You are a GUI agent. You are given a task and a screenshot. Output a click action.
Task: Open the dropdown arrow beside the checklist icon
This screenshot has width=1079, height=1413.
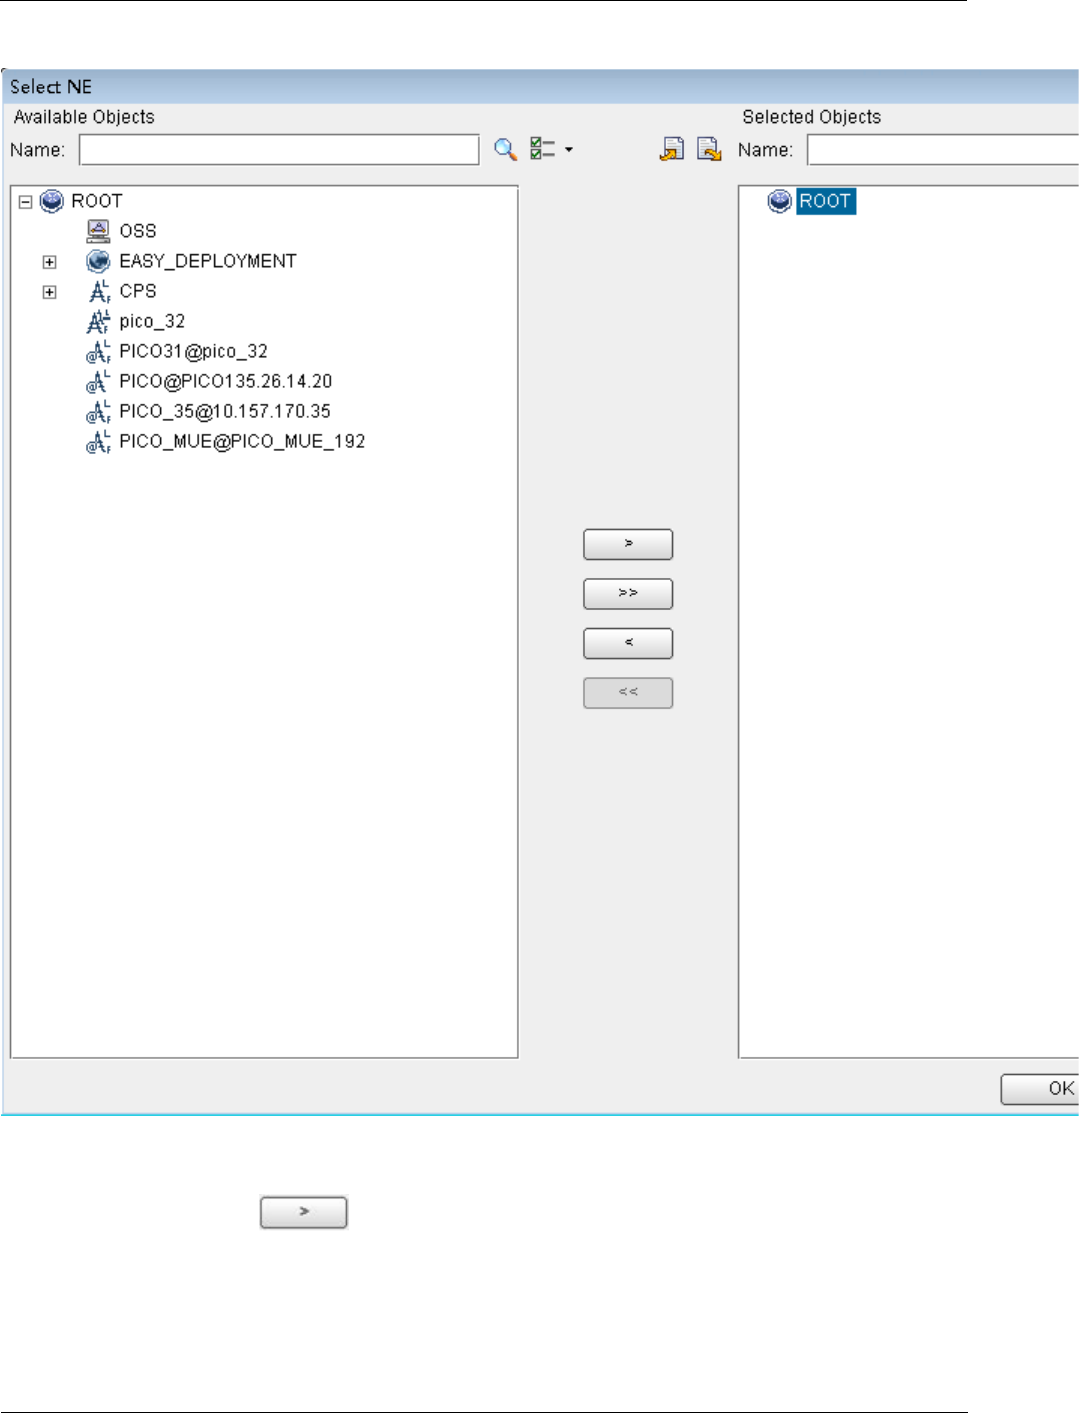point(569,150)
